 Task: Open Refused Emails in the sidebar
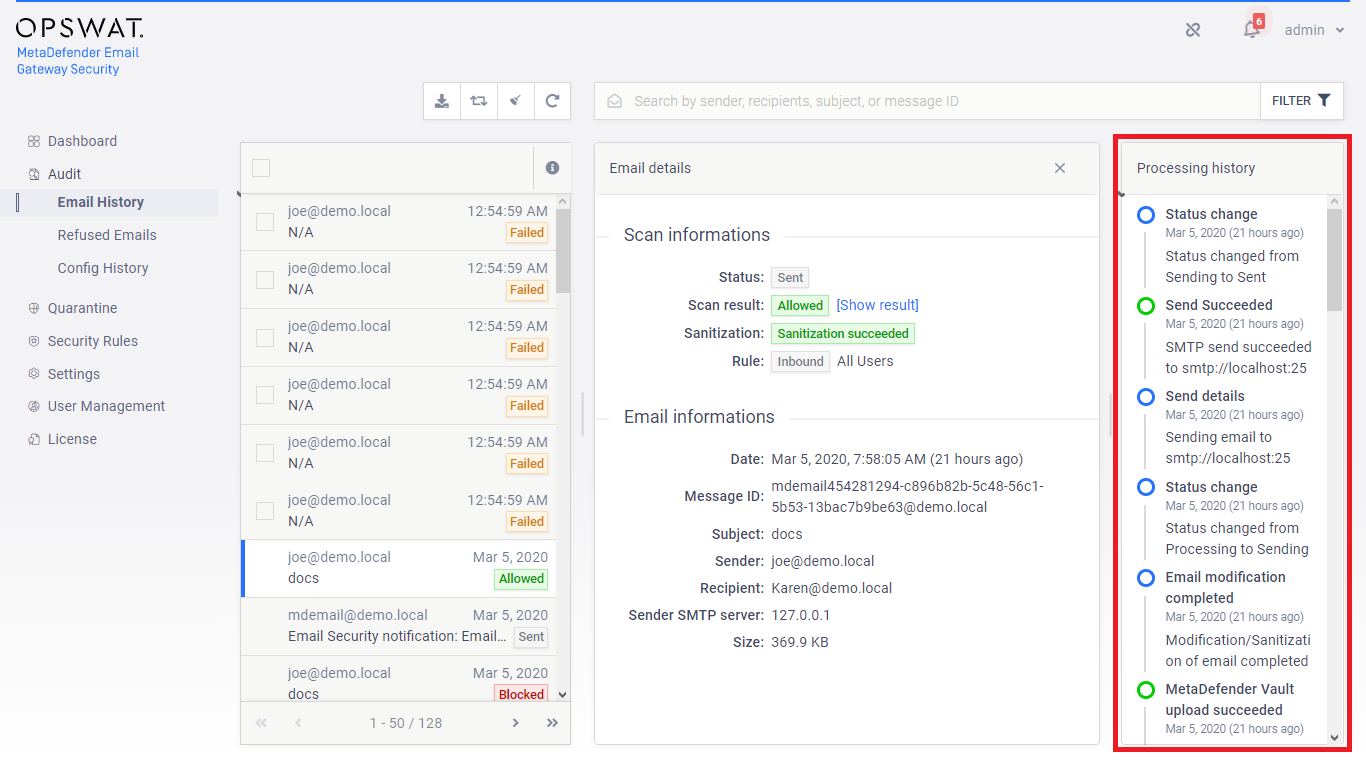[107, 235]
